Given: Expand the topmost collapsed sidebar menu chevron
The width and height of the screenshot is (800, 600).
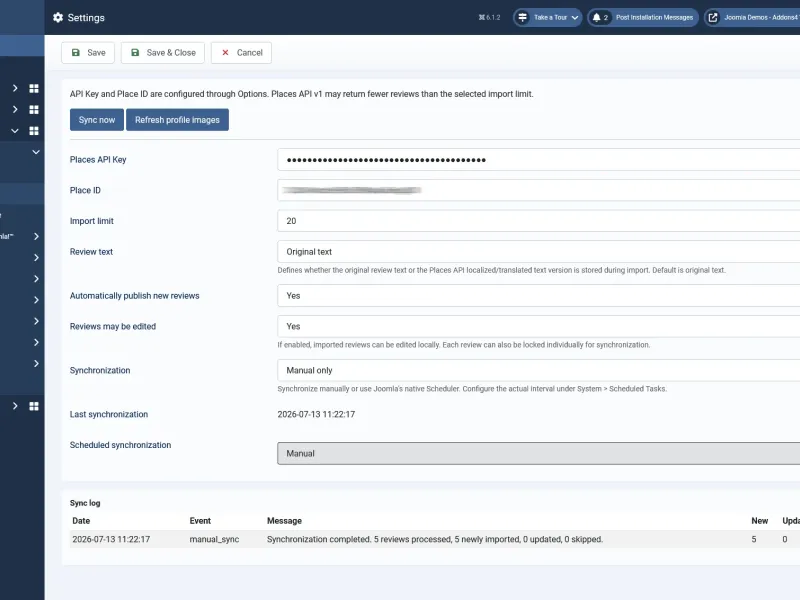Looking at the screenshot, I should (15, 88).
